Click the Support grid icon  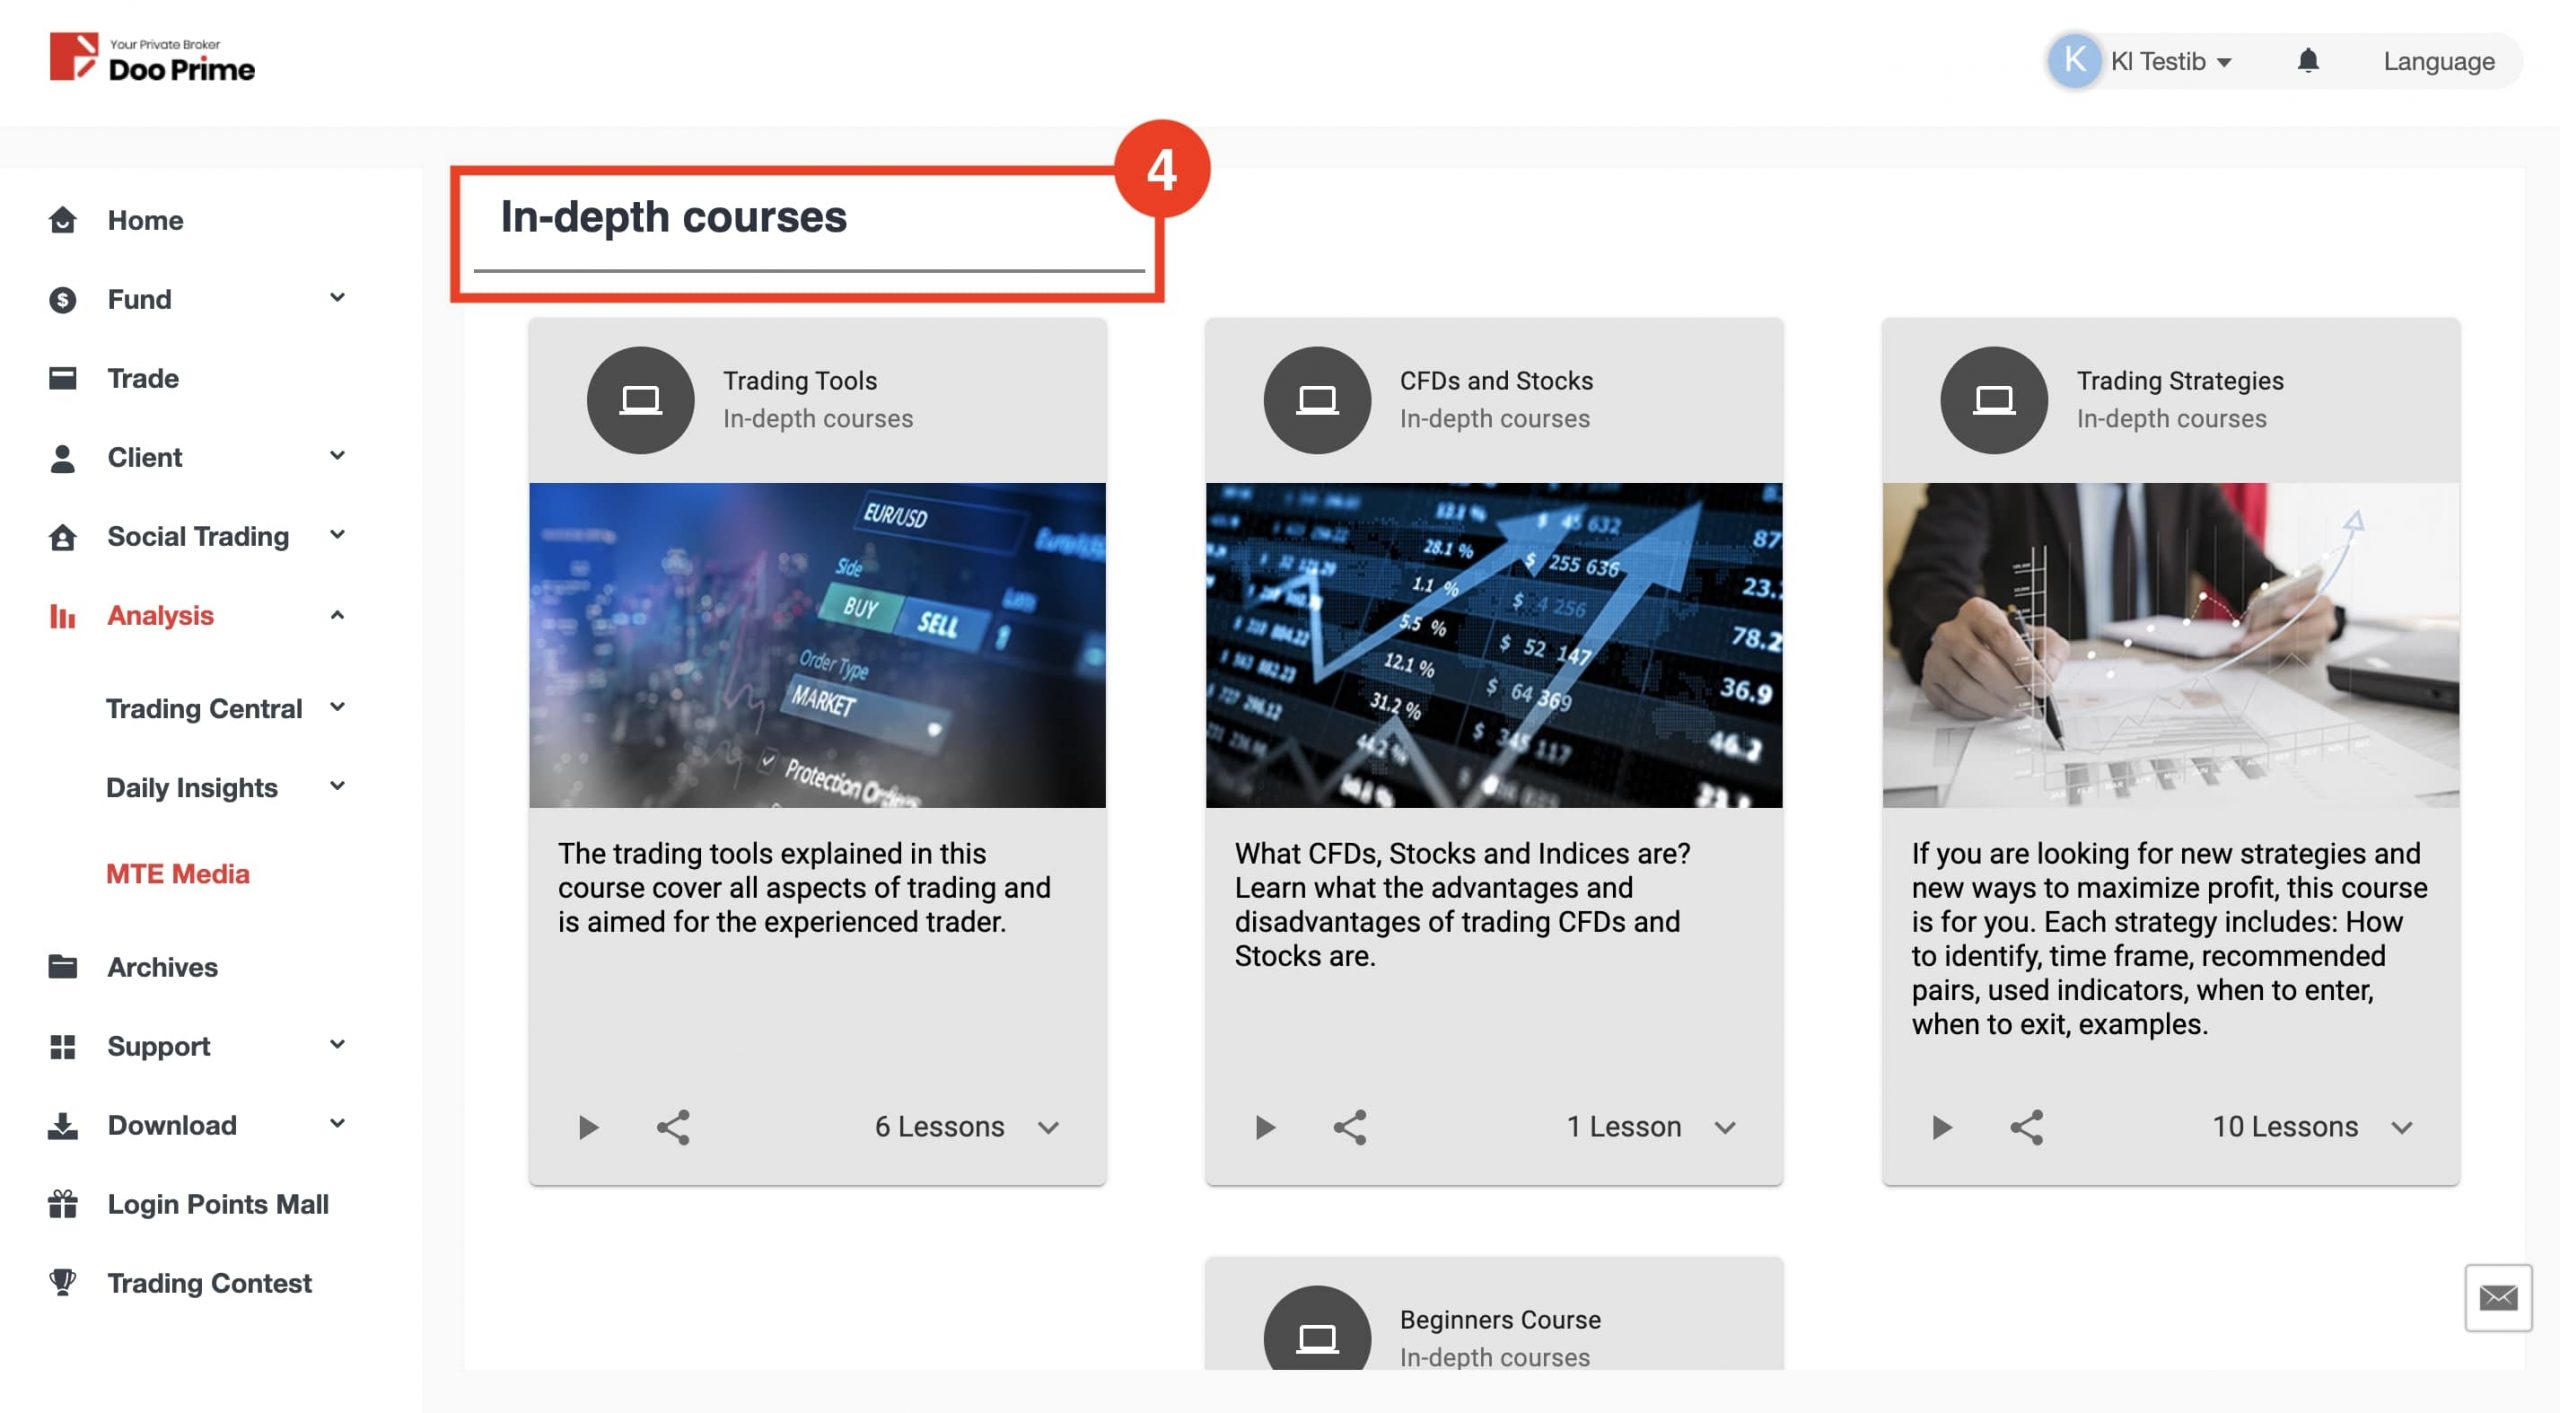coord(62,1046)
